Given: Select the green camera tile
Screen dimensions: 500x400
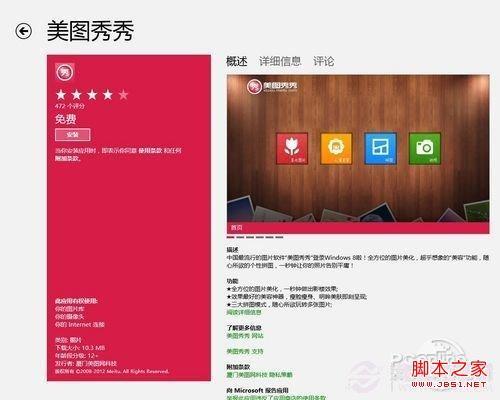Looking at the screenshot, I should tap(425, 149).
